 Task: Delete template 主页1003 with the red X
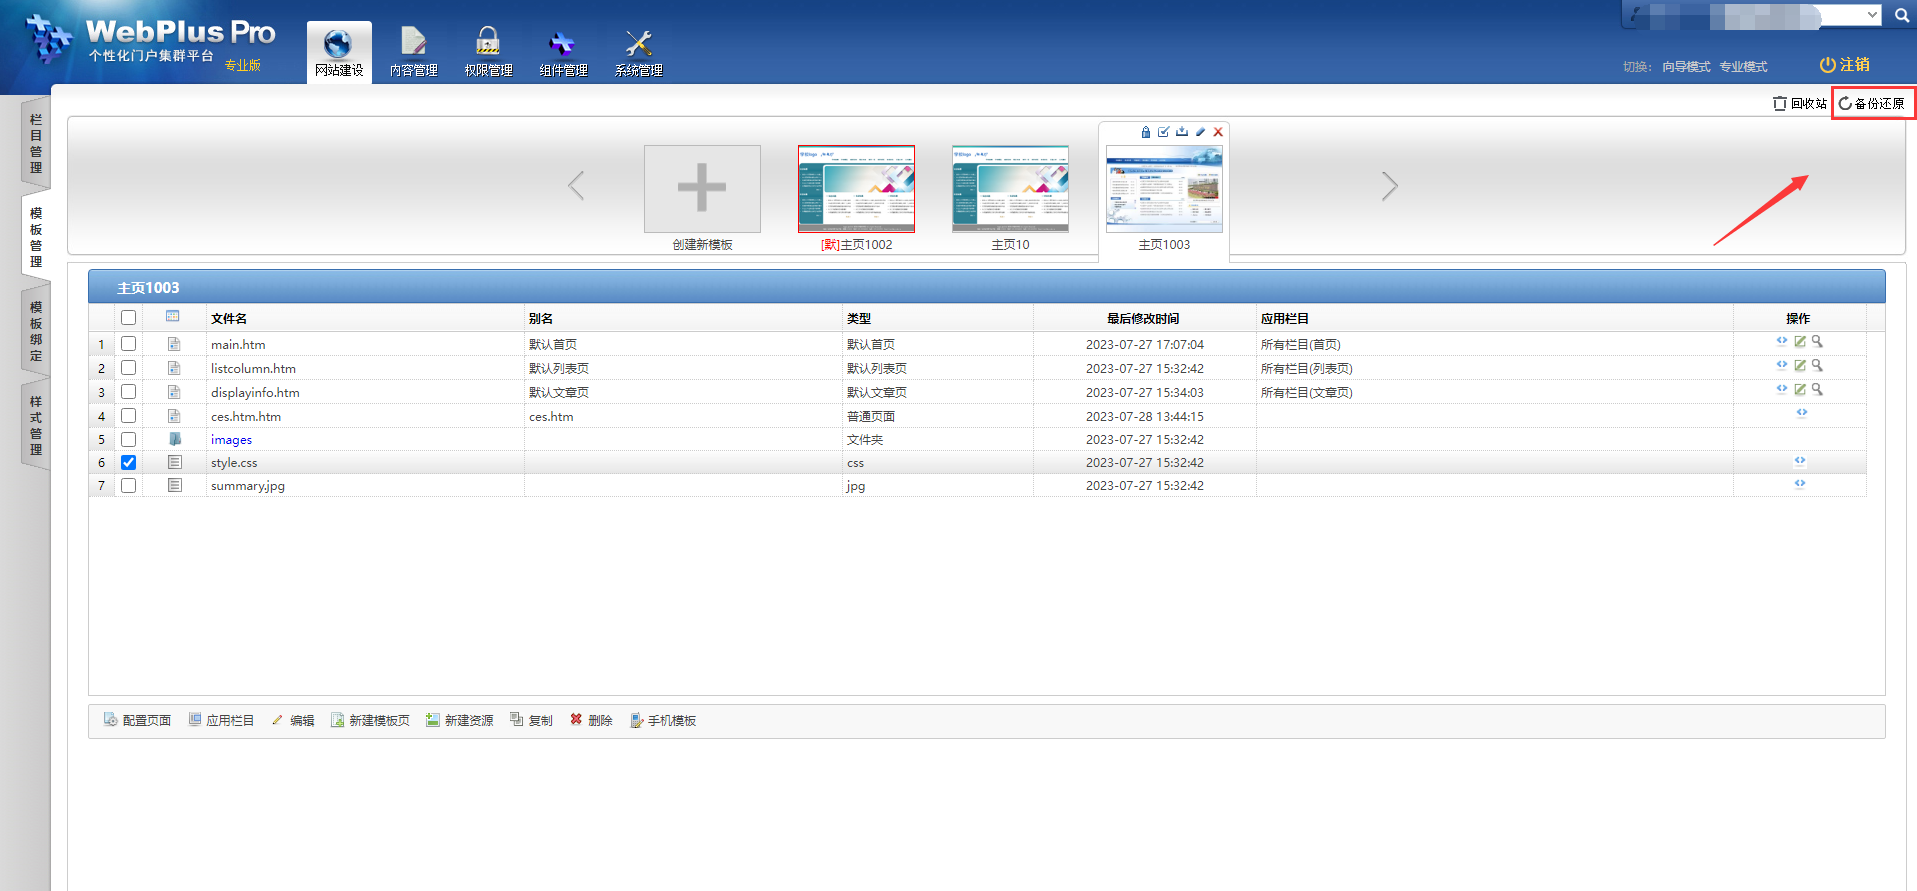1218,132
